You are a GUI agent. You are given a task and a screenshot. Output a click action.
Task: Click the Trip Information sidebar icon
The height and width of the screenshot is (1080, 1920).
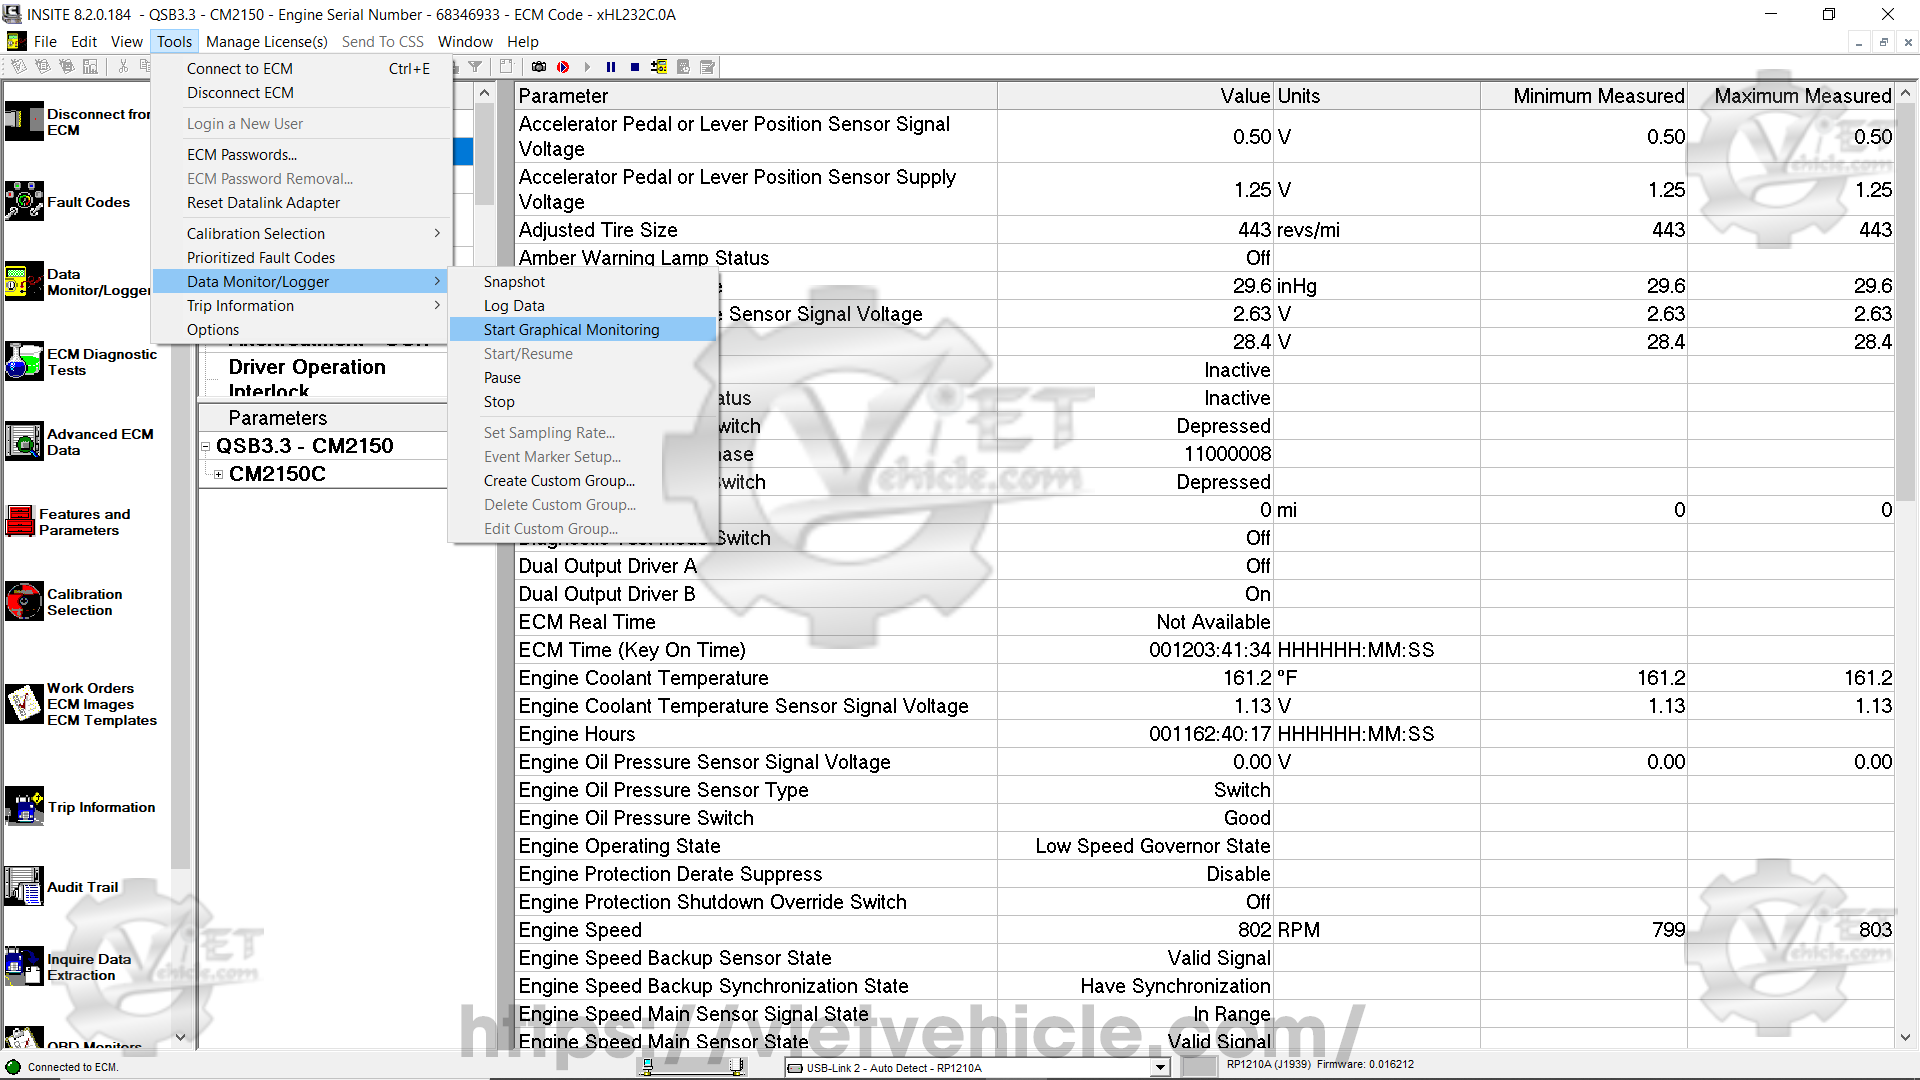pos(24,806)
